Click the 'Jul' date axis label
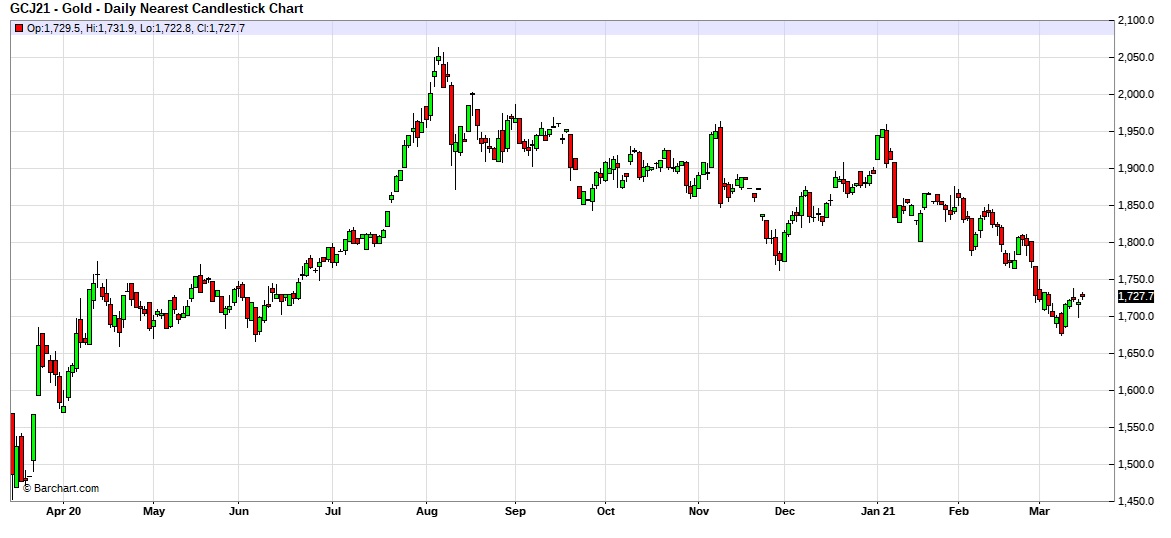 tap(333, 512)
